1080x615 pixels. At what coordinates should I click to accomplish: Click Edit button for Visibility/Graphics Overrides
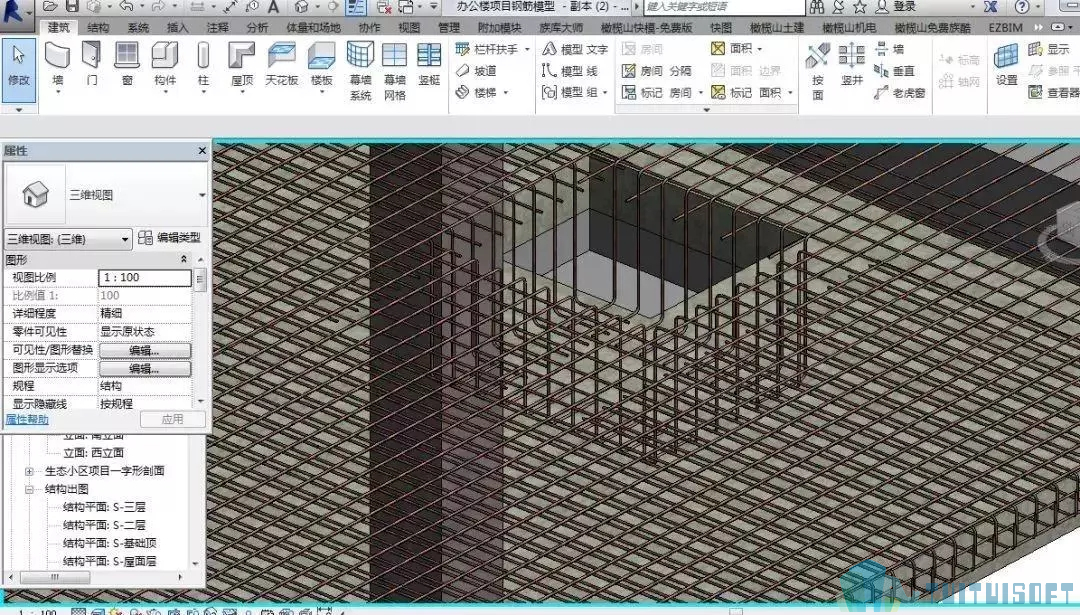(145, 351)
